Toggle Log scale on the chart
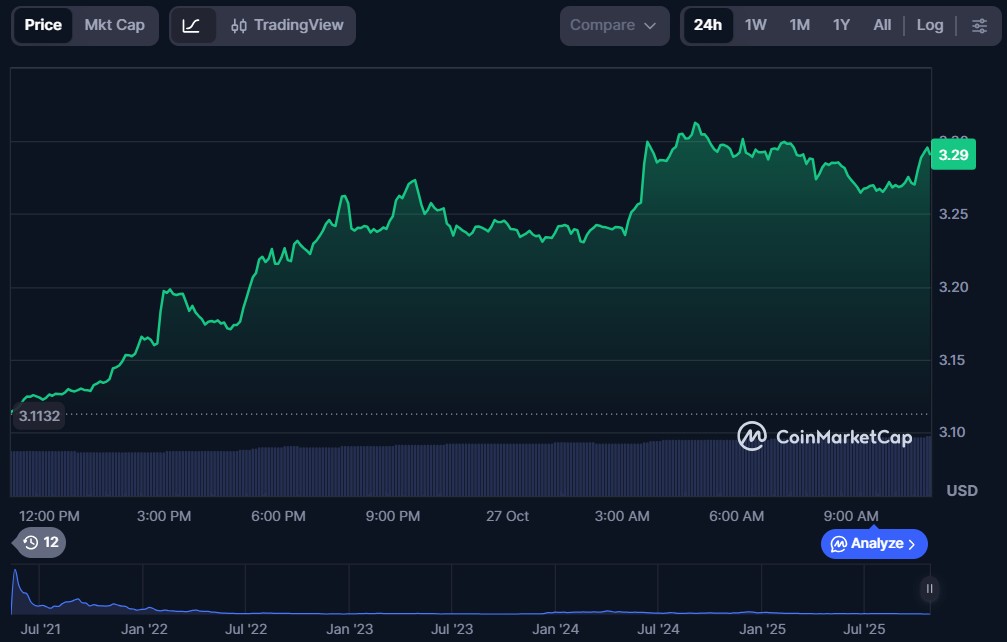 [929, 26]
